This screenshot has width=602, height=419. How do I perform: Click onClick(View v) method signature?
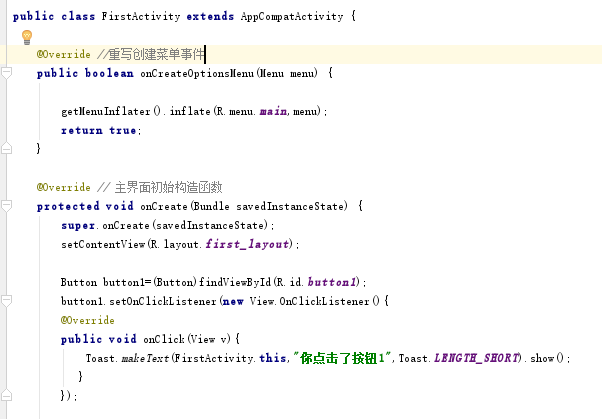(x=187, y=339)
